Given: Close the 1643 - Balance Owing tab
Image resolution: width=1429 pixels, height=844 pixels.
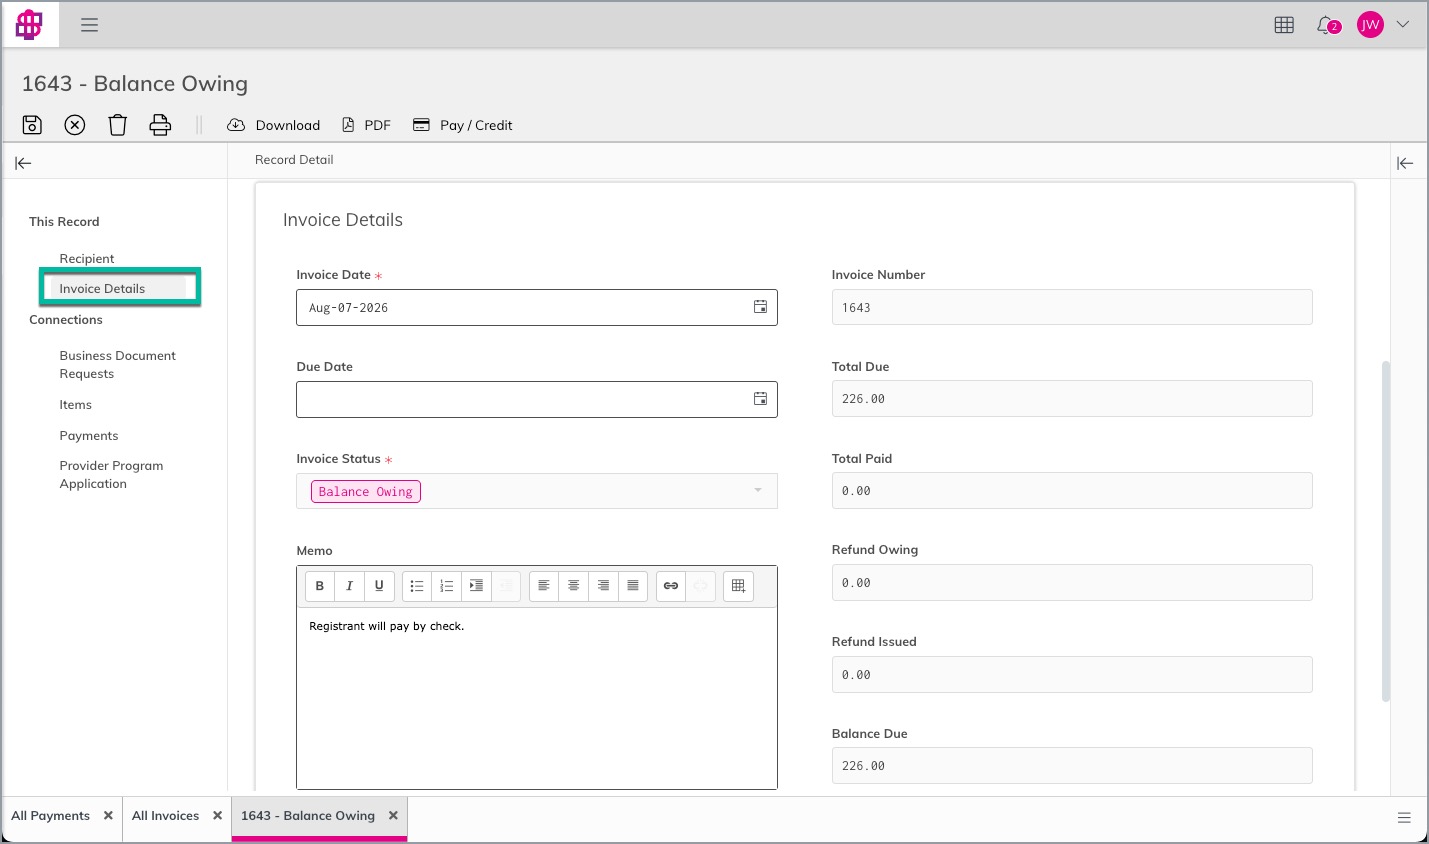Looking at the screenshot, I should (393, 816).
